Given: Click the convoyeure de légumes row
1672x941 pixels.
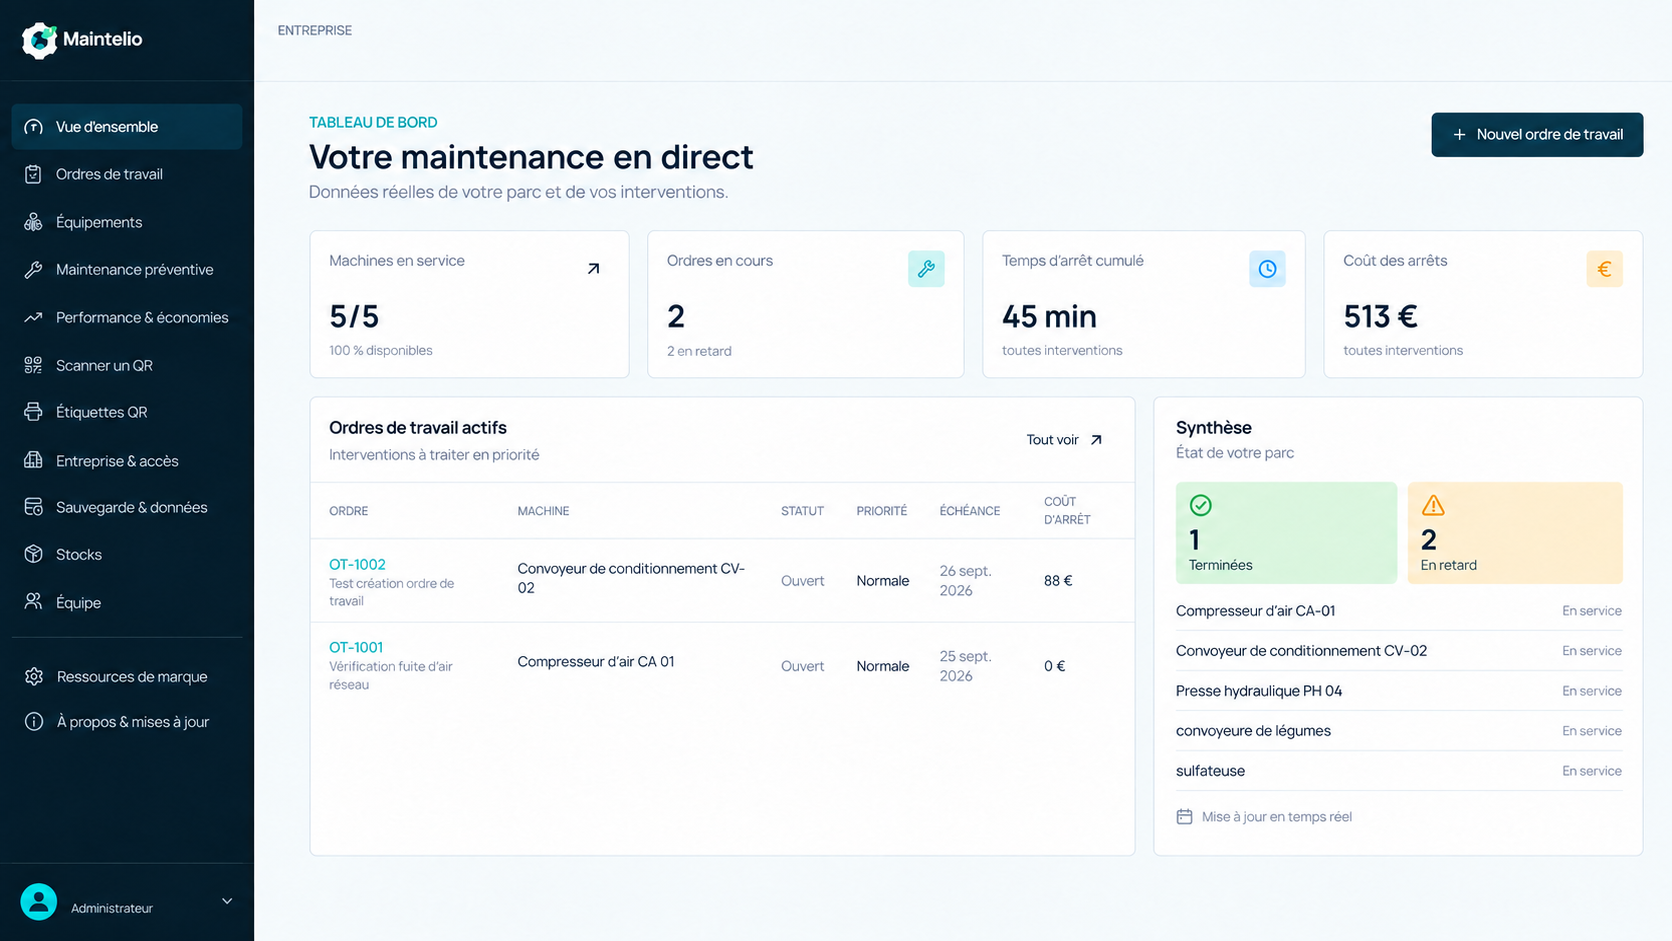Looking at the screenshot, I should tap(1399, 731).
